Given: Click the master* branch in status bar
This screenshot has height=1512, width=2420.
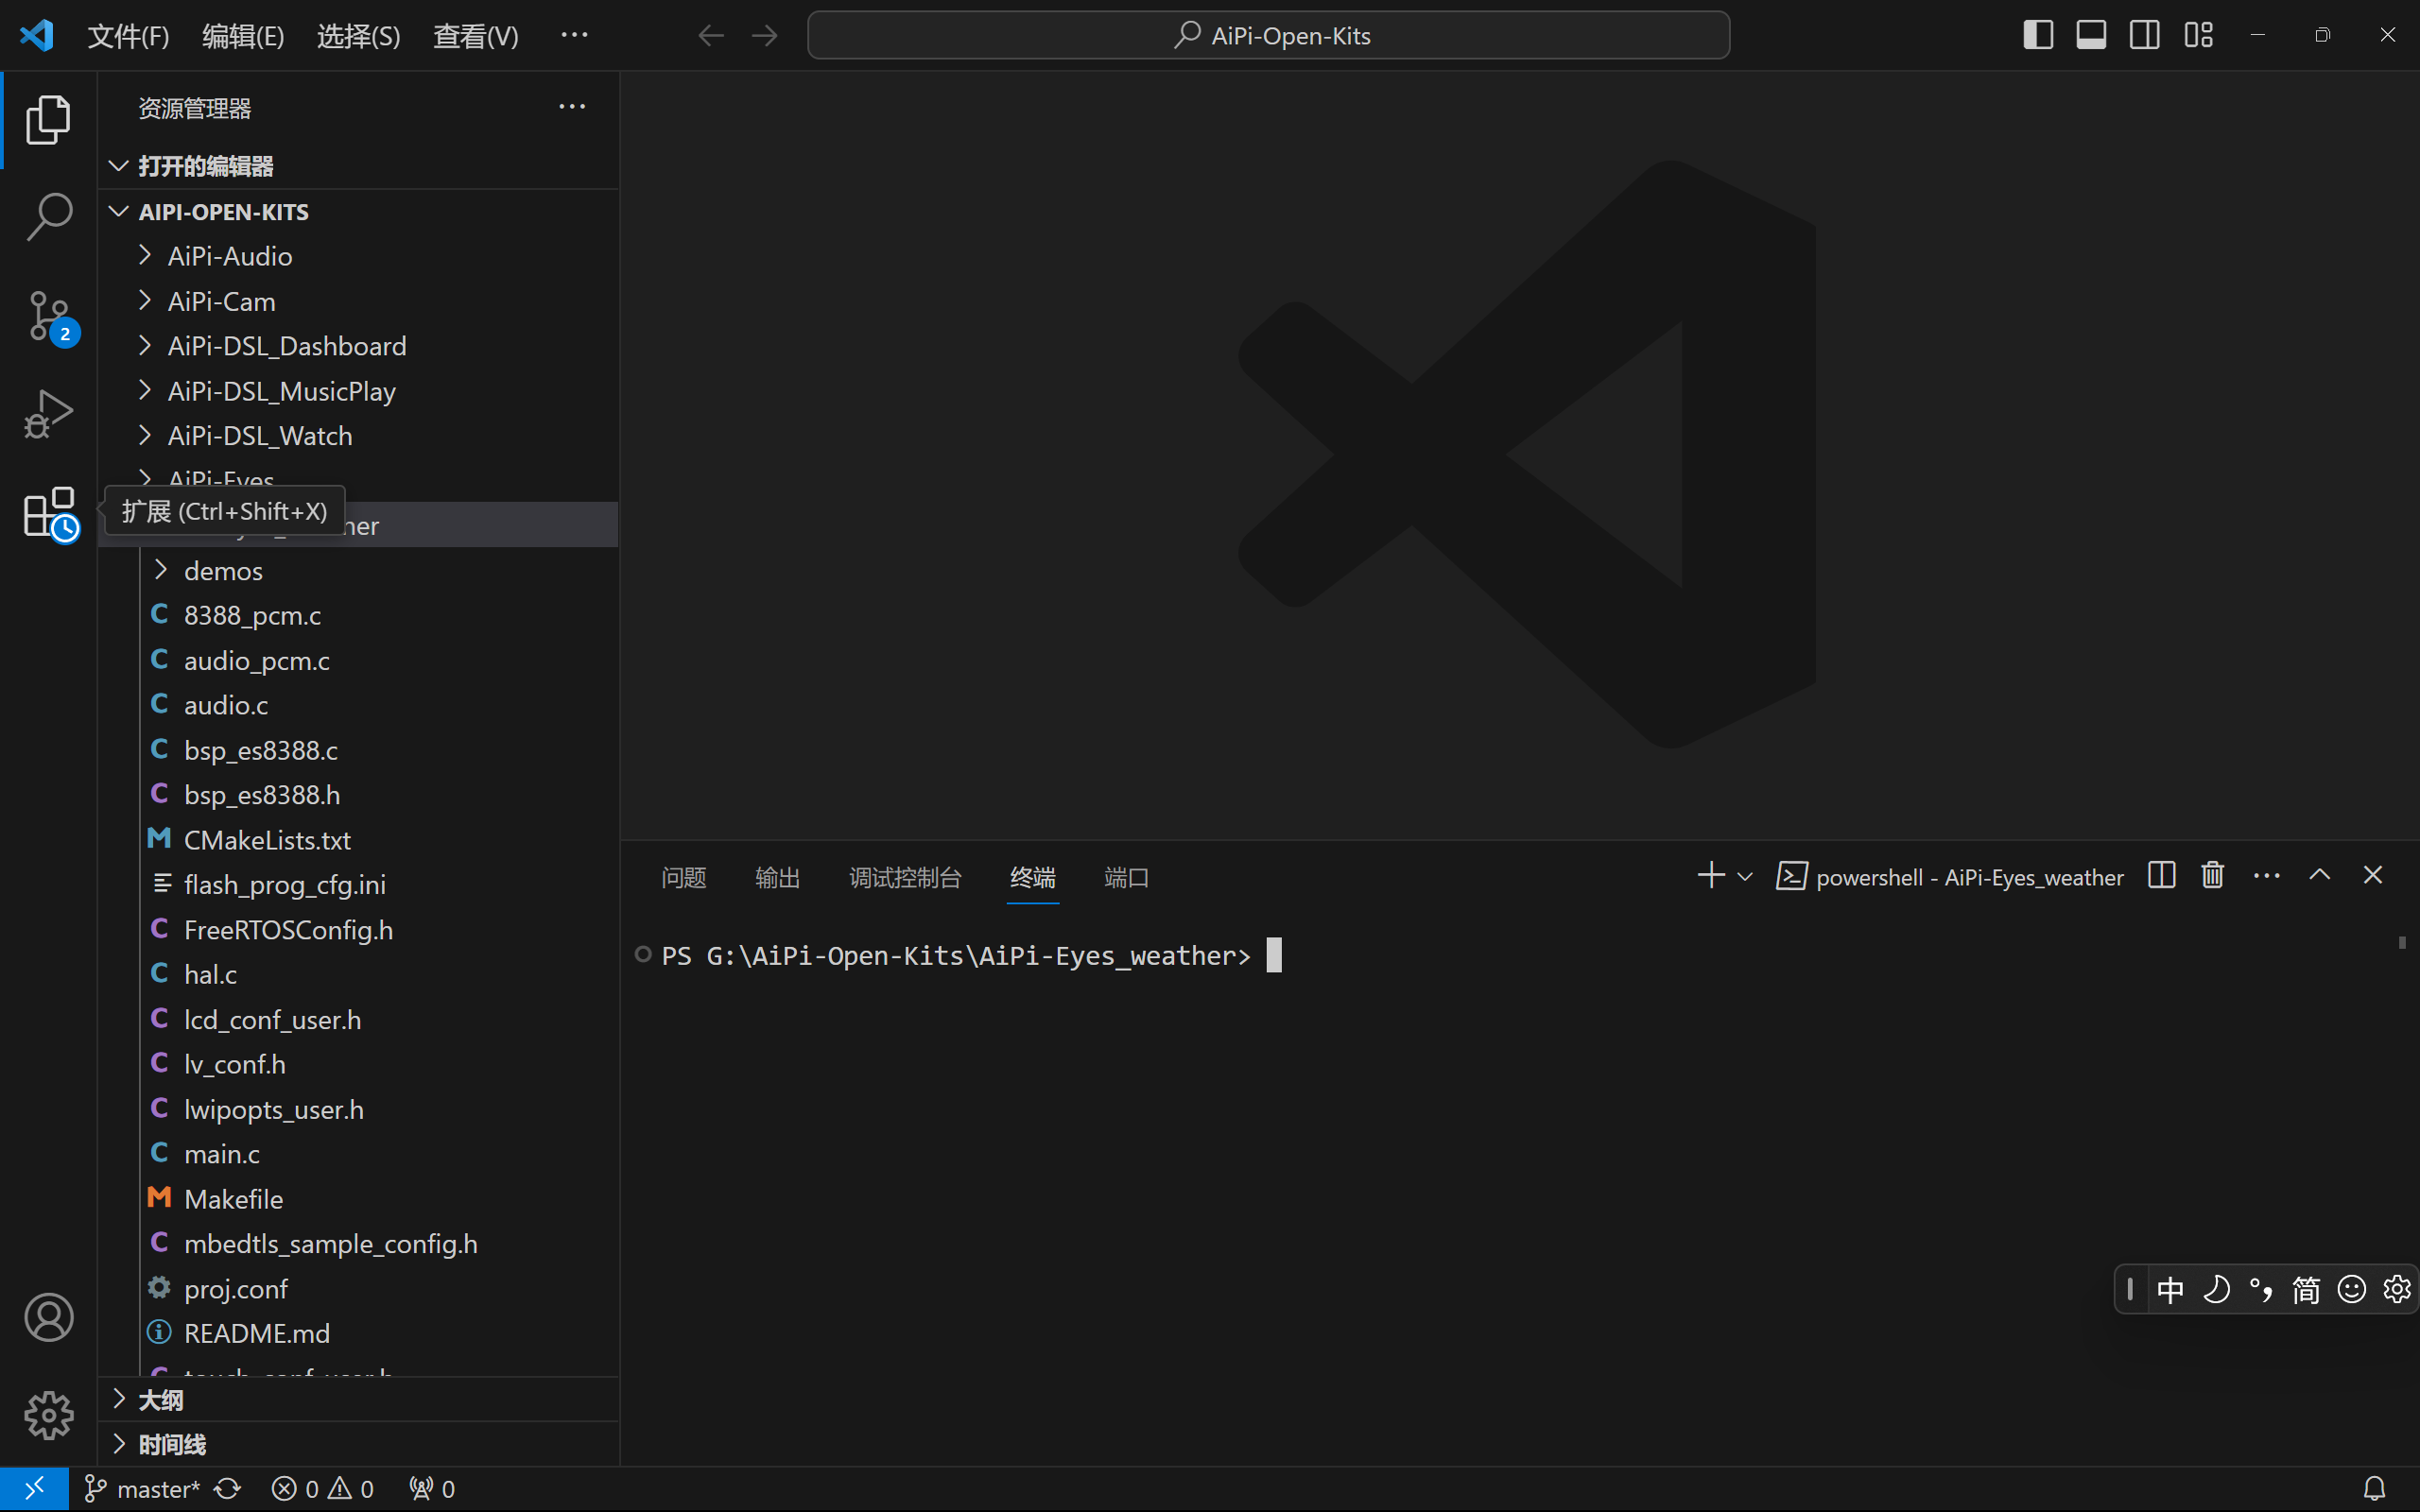Looking at the screenshot, I should 142,1489.
